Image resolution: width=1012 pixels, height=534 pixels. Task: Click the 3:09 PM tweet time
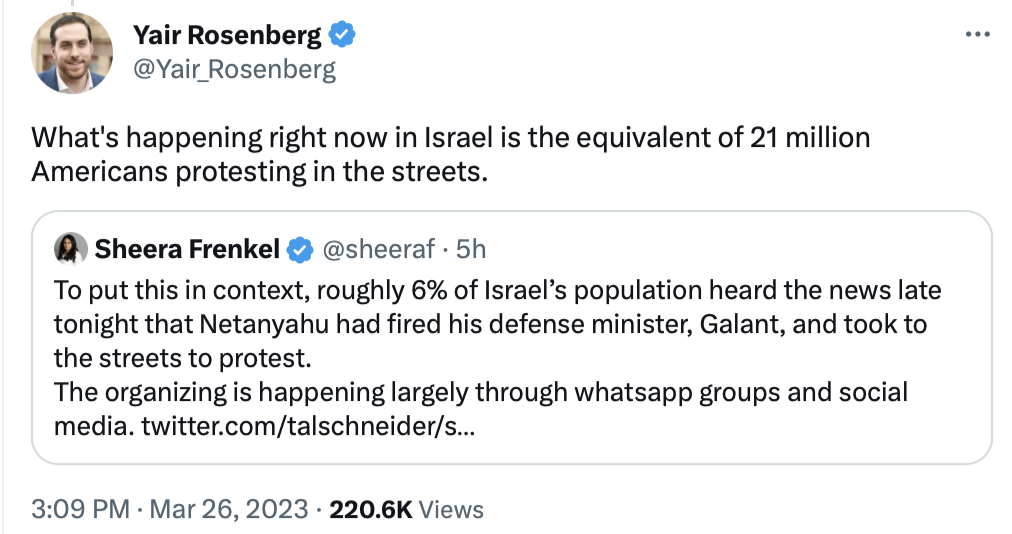80,509
